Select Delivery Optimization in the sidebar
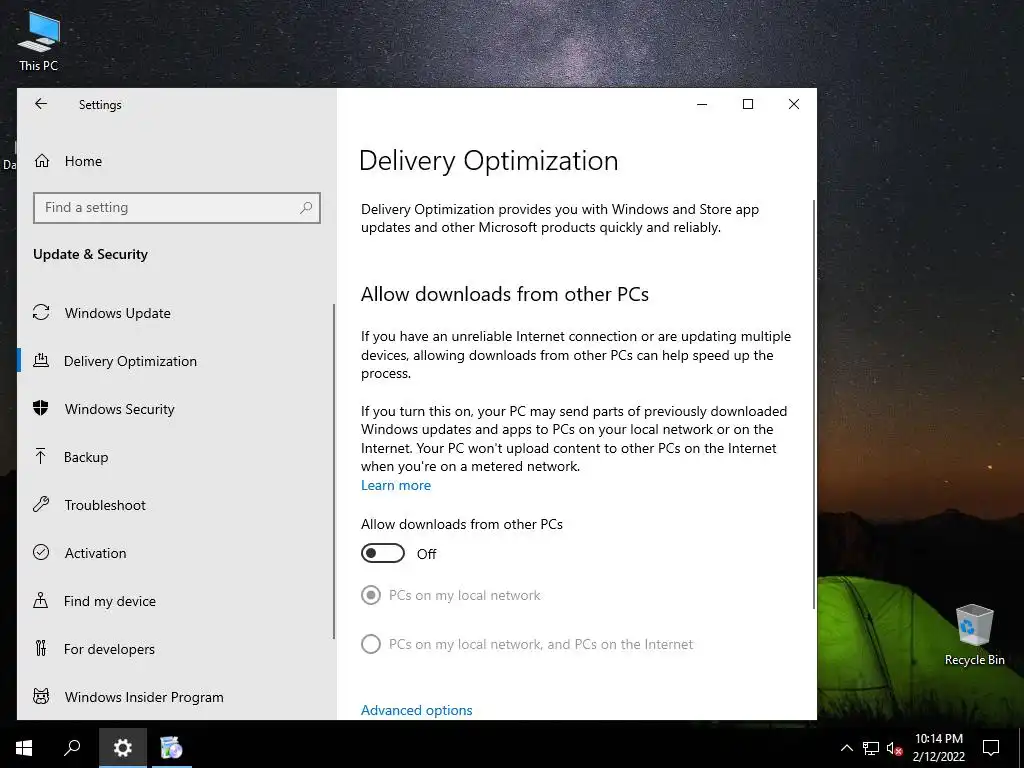 130,361
